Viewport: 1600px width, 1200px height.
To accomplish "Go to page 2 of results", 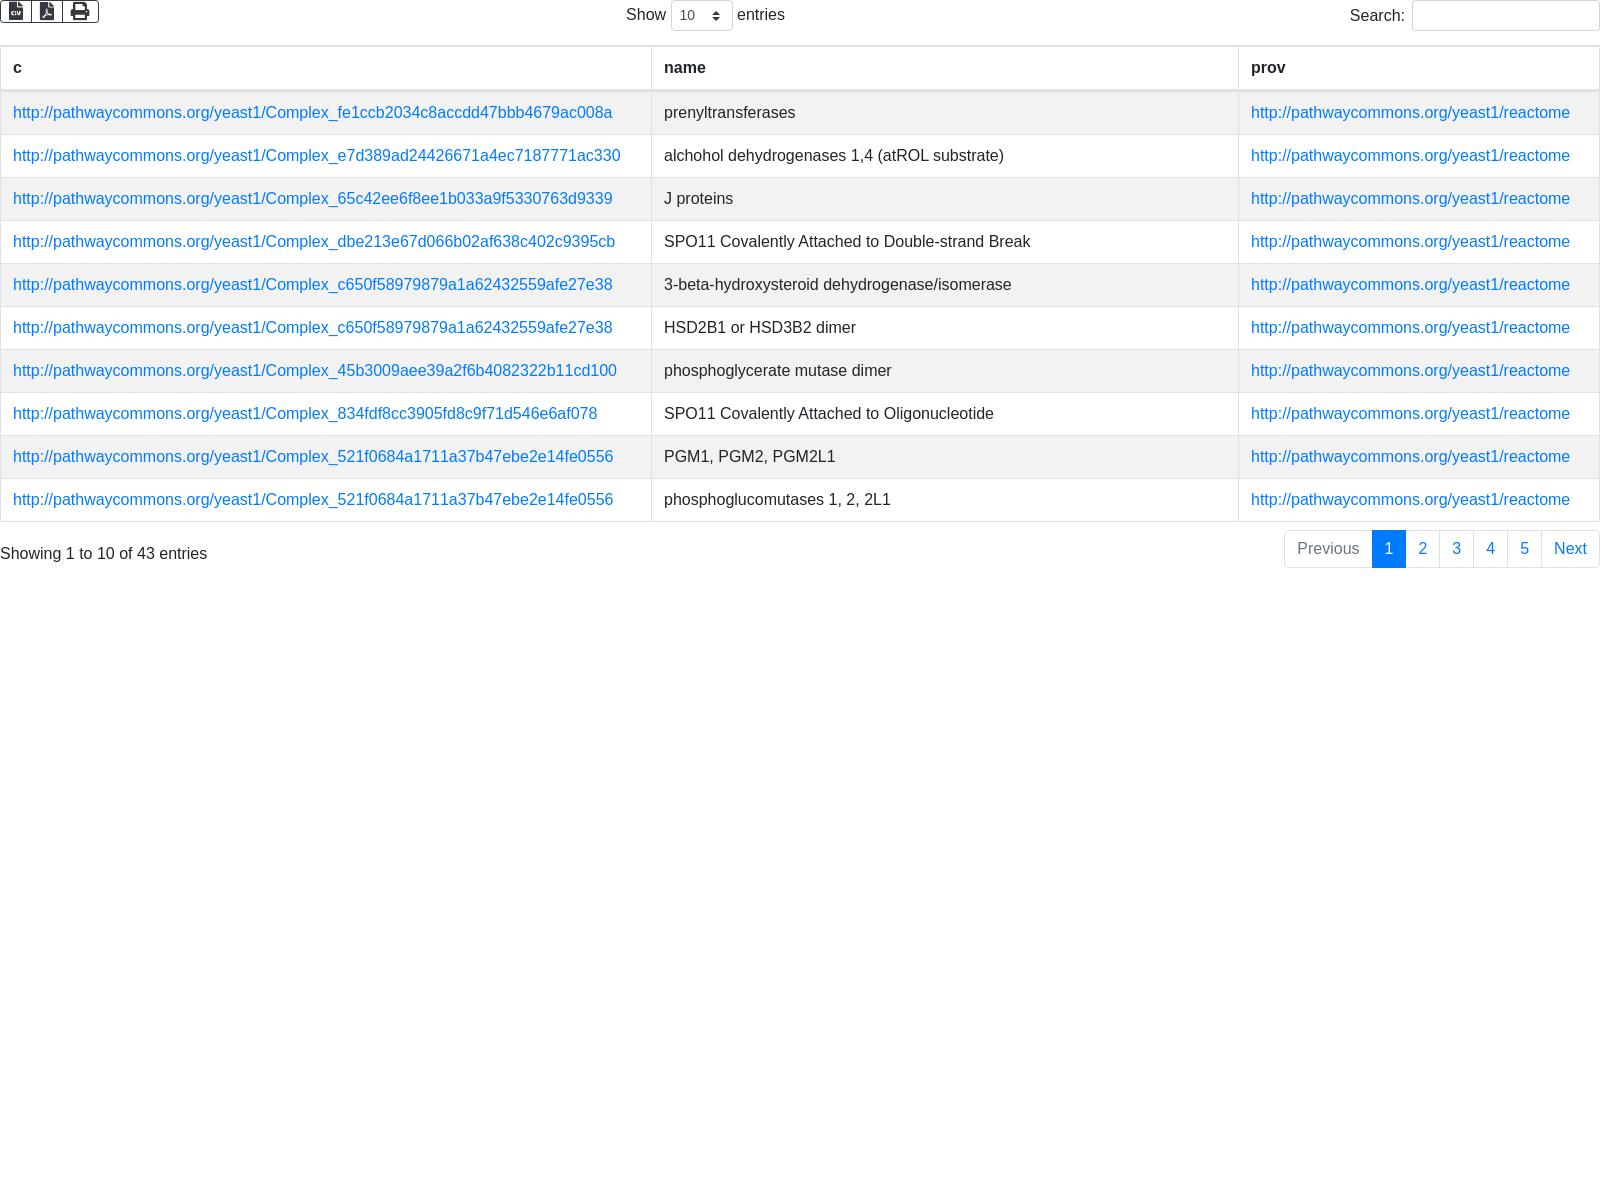I will [x=1422, y=549].
